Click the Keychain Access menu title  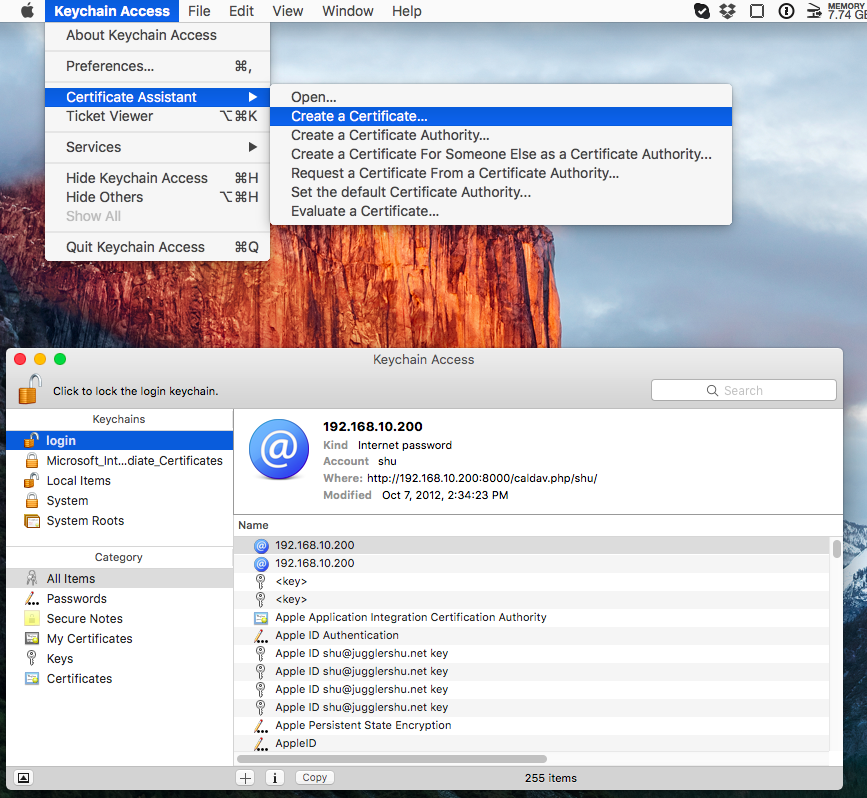[112, 11]
